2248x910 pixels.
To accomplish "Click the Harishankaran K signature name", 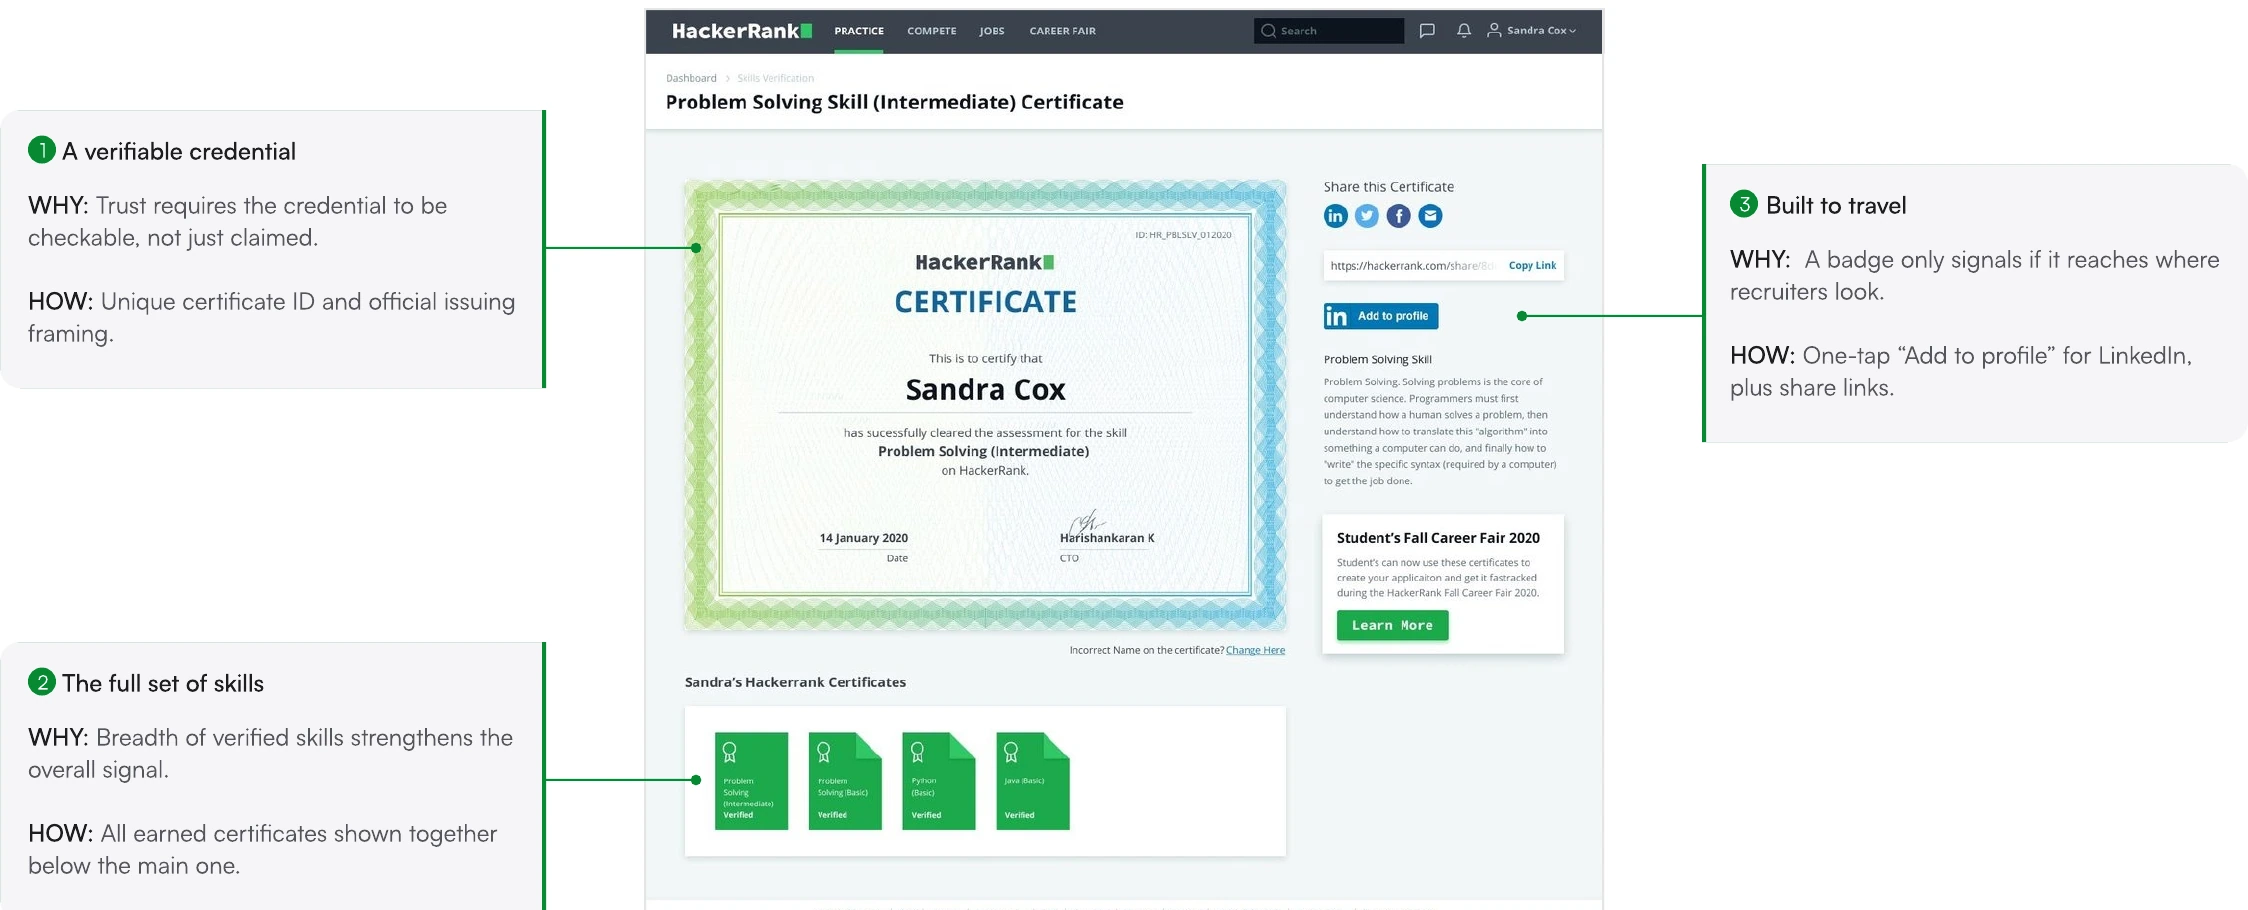I will 1107,538.
